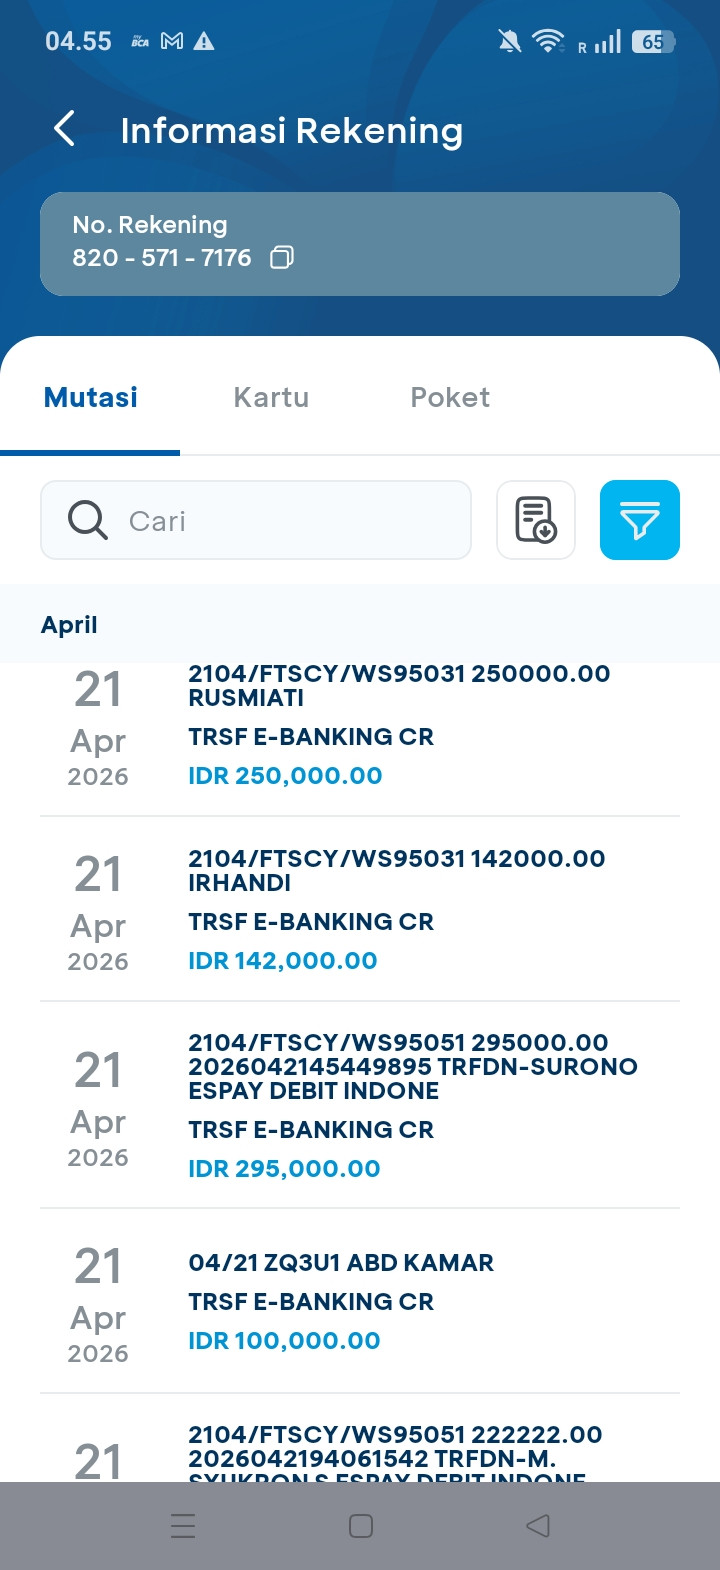Screen dimensions: 720x1570
Task: Open the ABD KAMAR 100,000.00 transaction
Action: tap(360, 1301)
